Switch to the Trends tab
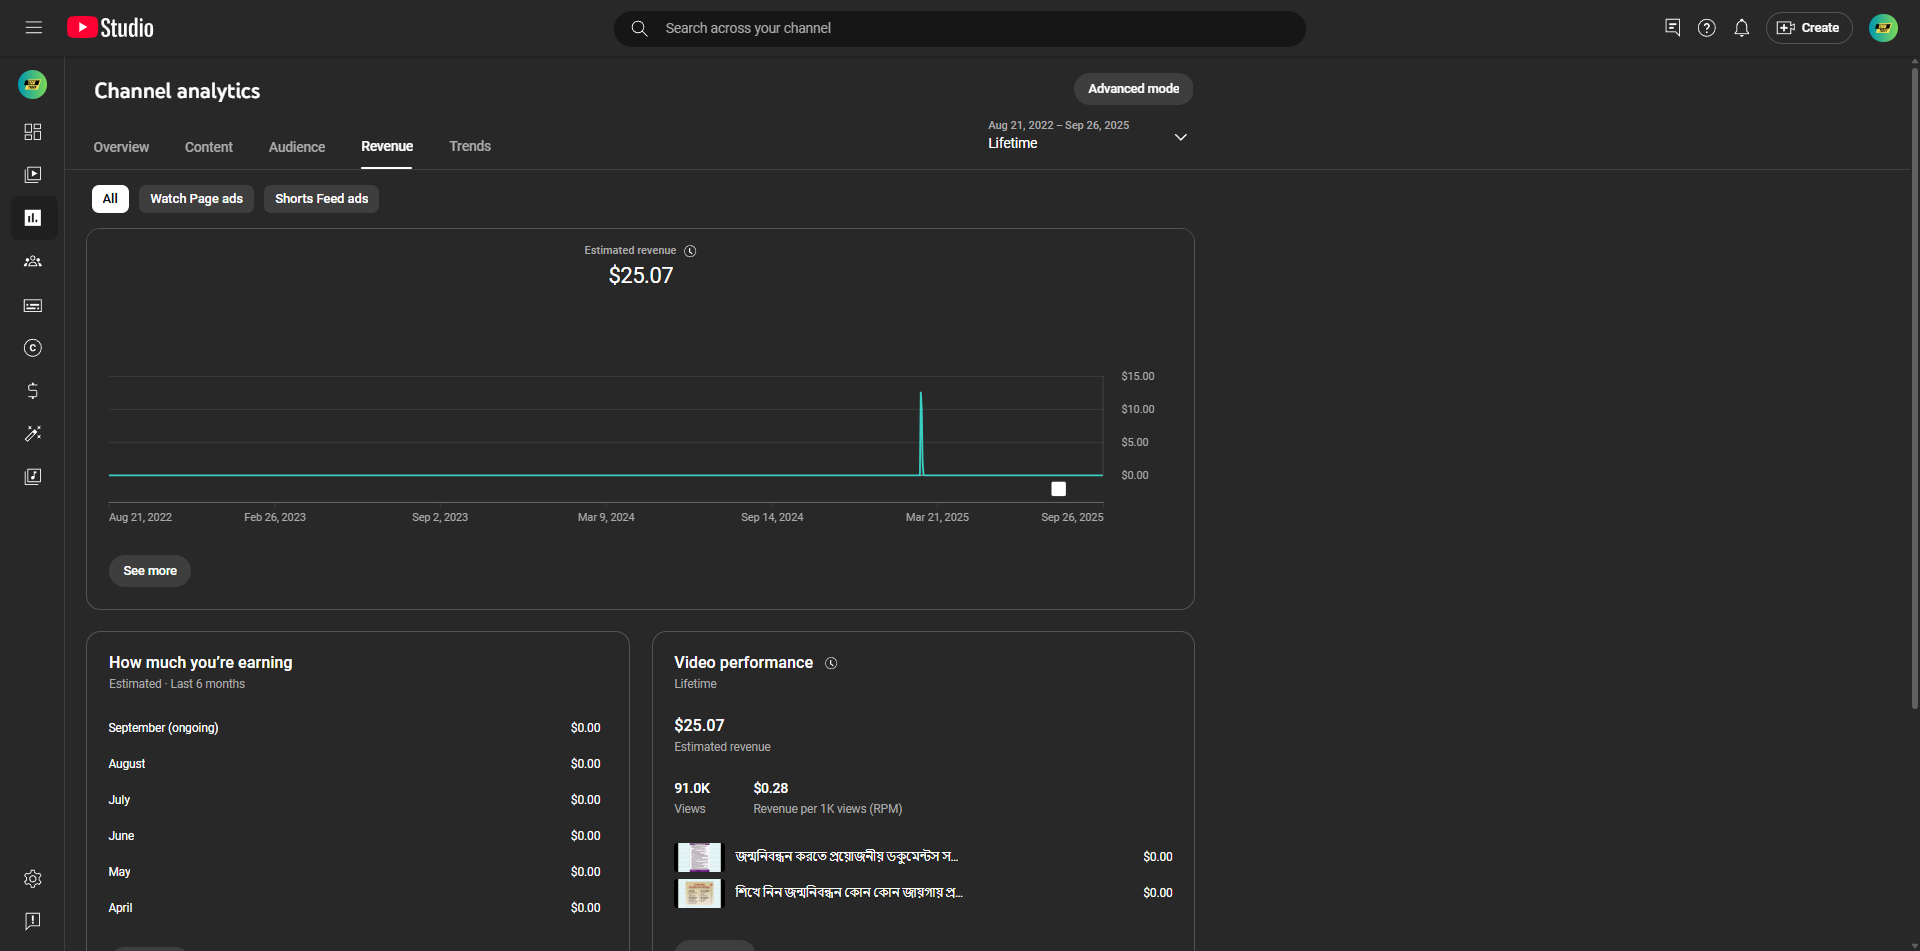This screenshot has width=1920, height=951. 470,147
